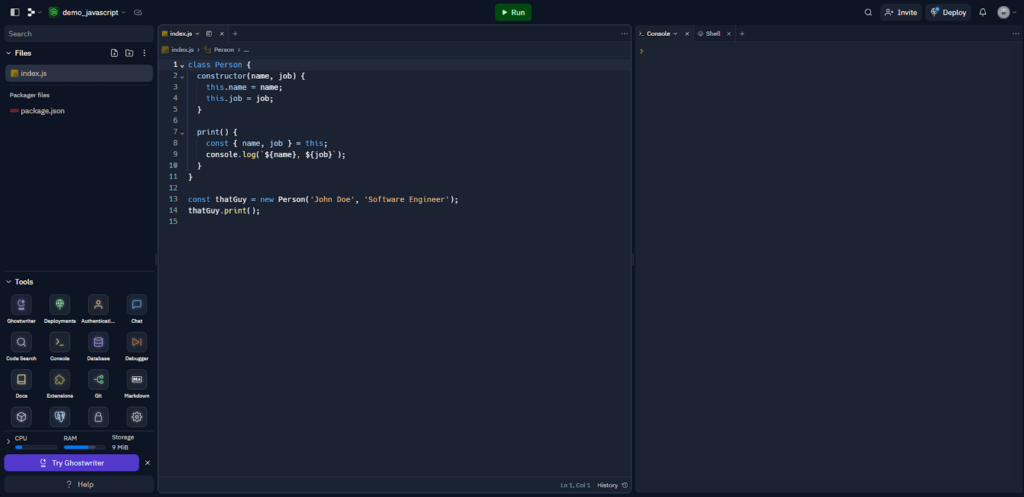The width and height of the screenshot is (1024, 497).
Task: Open Chat tool
Action: 136,304
